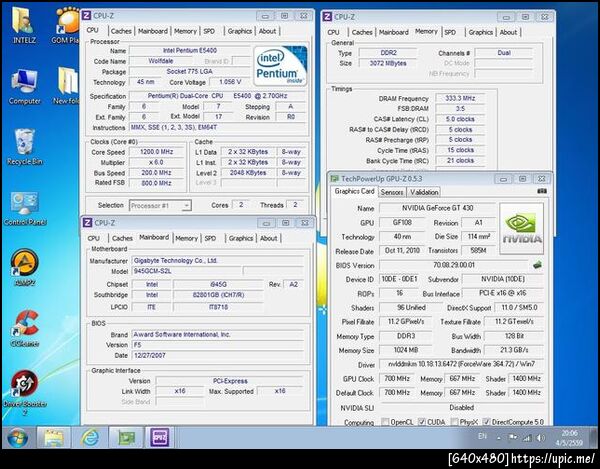
Task: Select the Caches tab in top CPU-Z window
Action: [x=122, y=30]
